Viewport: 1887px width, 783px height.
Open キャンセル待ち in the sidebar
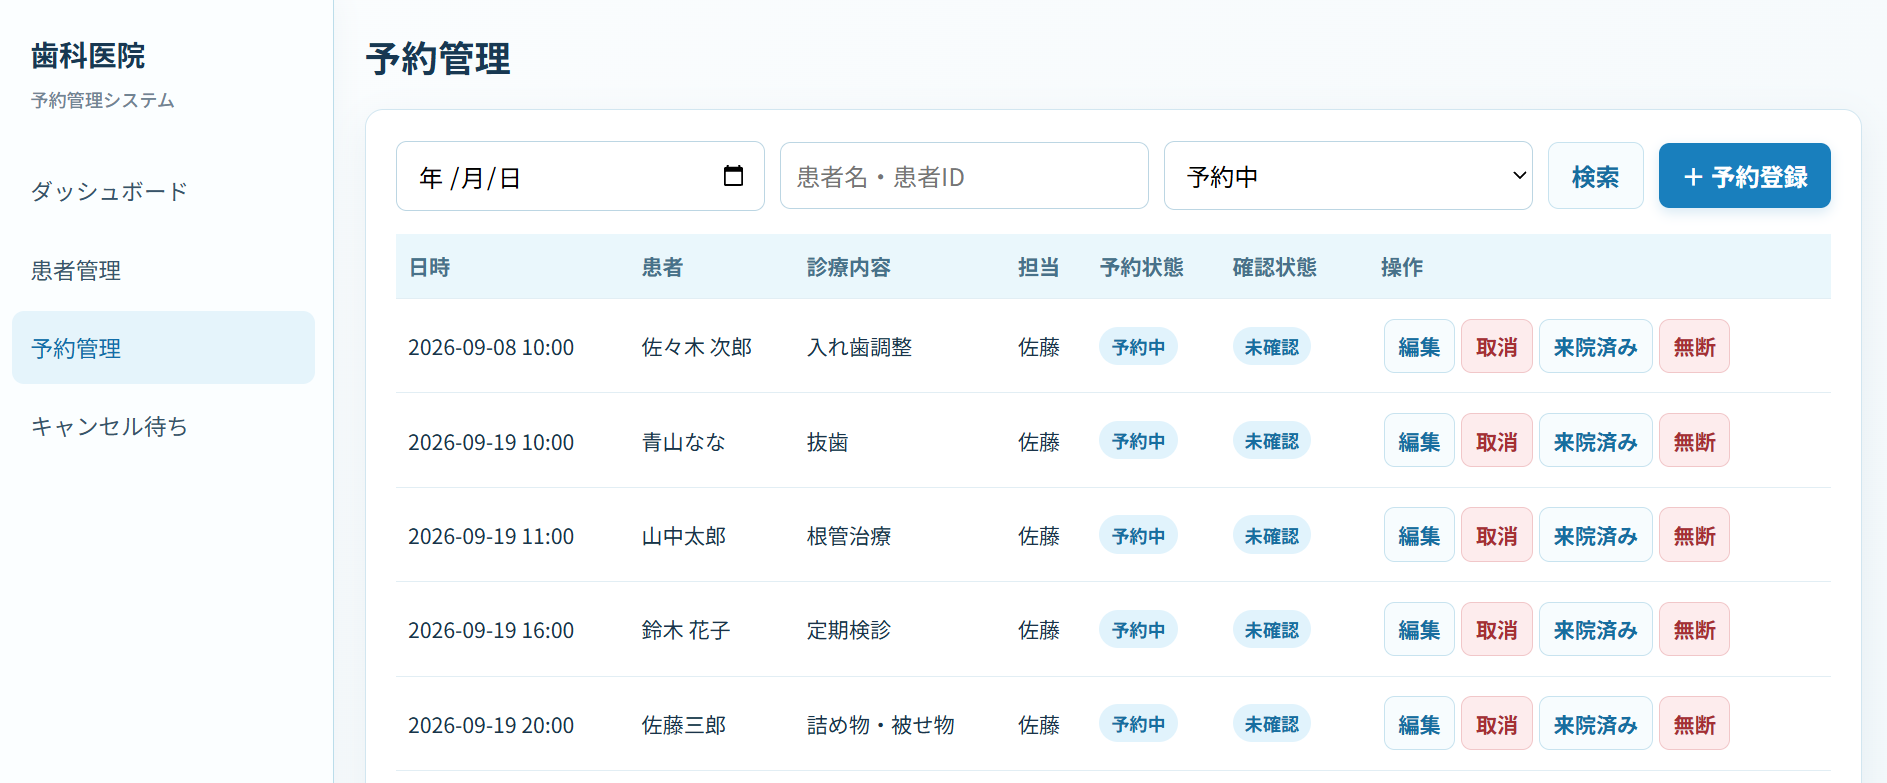109,426
